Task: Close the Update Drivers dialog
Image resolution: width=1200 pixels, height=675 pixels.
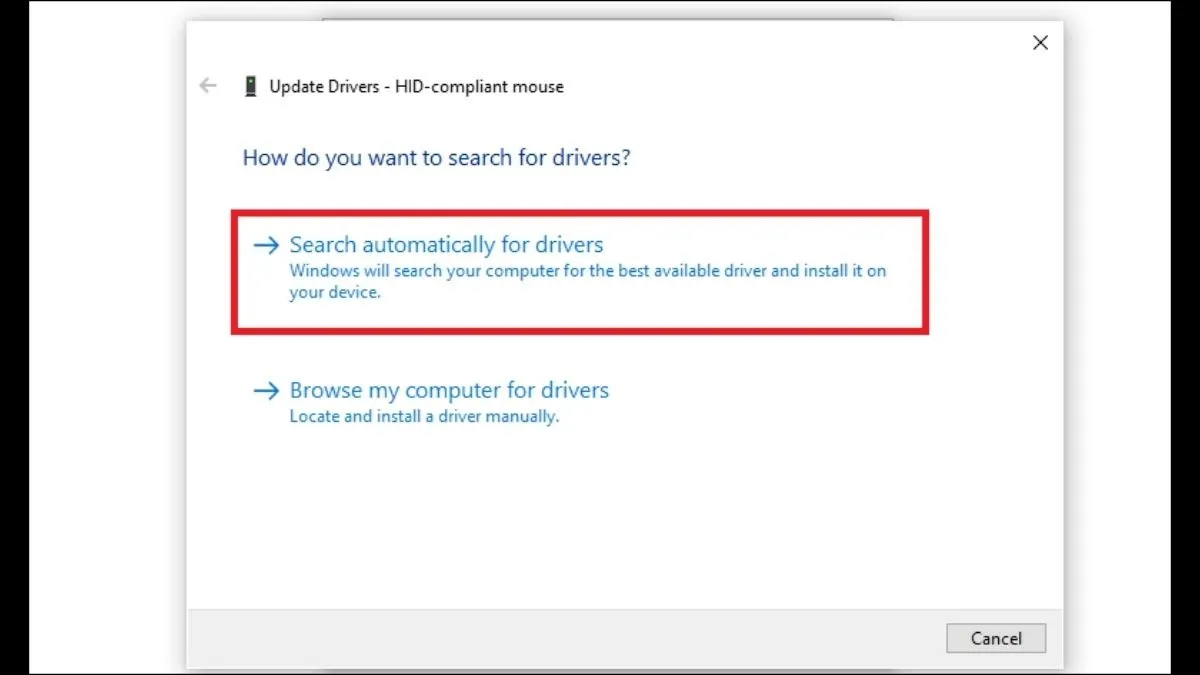Action: 1040,42
